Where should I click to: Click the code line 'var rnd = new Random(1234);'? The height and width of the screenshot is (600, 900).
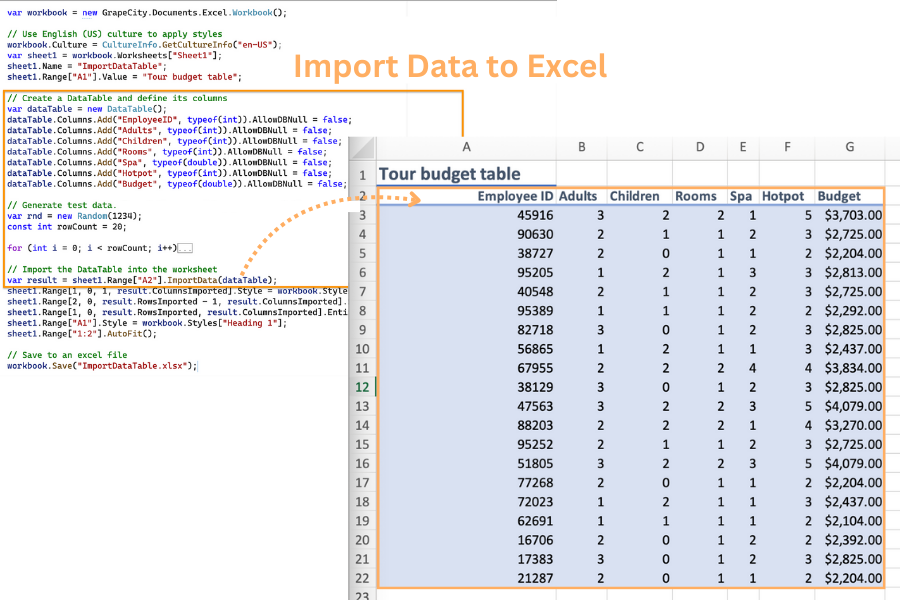click(74, 216)
